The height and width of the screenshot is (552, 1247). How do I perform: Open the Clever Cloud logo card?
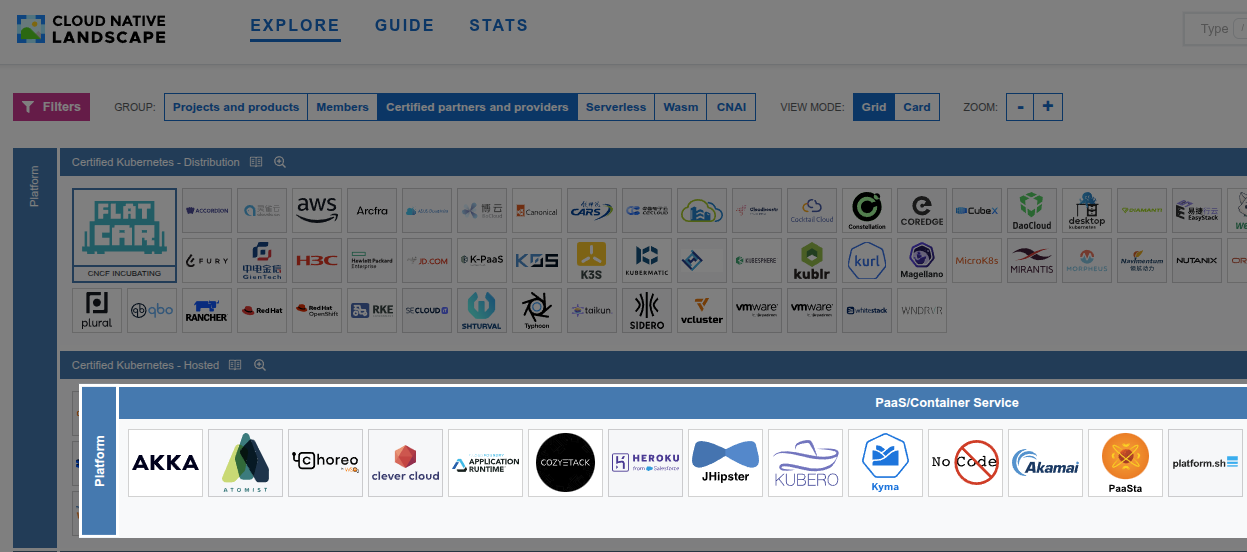point(406,463)
